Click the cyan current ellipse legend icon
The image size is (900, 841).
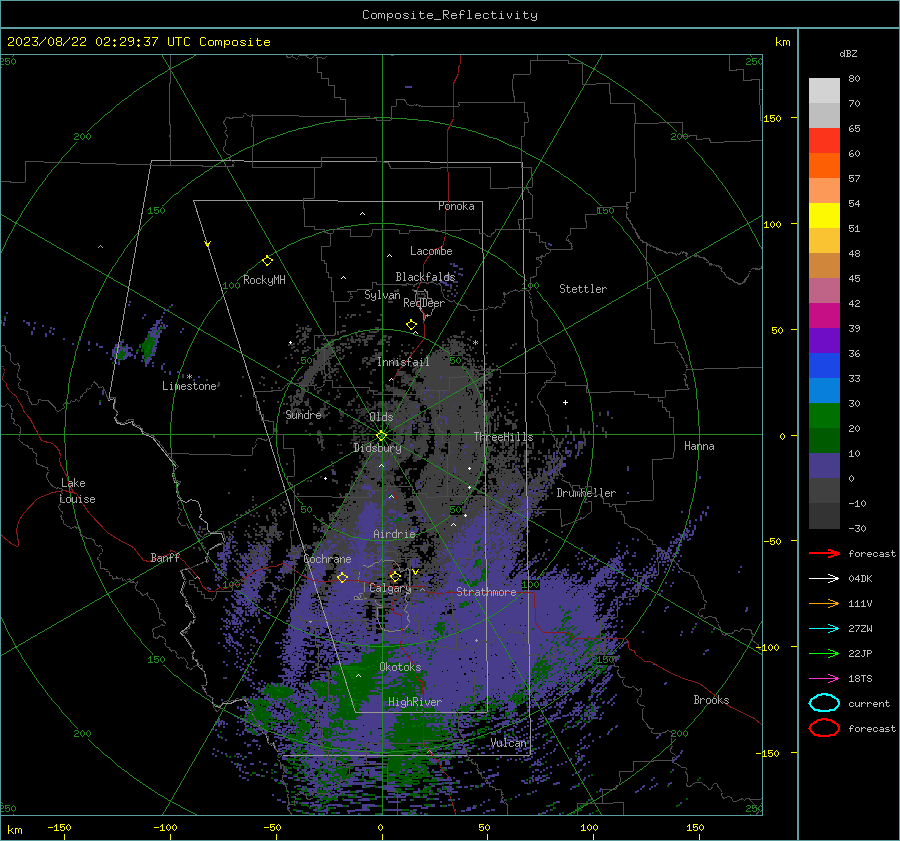tap(824, 703)
